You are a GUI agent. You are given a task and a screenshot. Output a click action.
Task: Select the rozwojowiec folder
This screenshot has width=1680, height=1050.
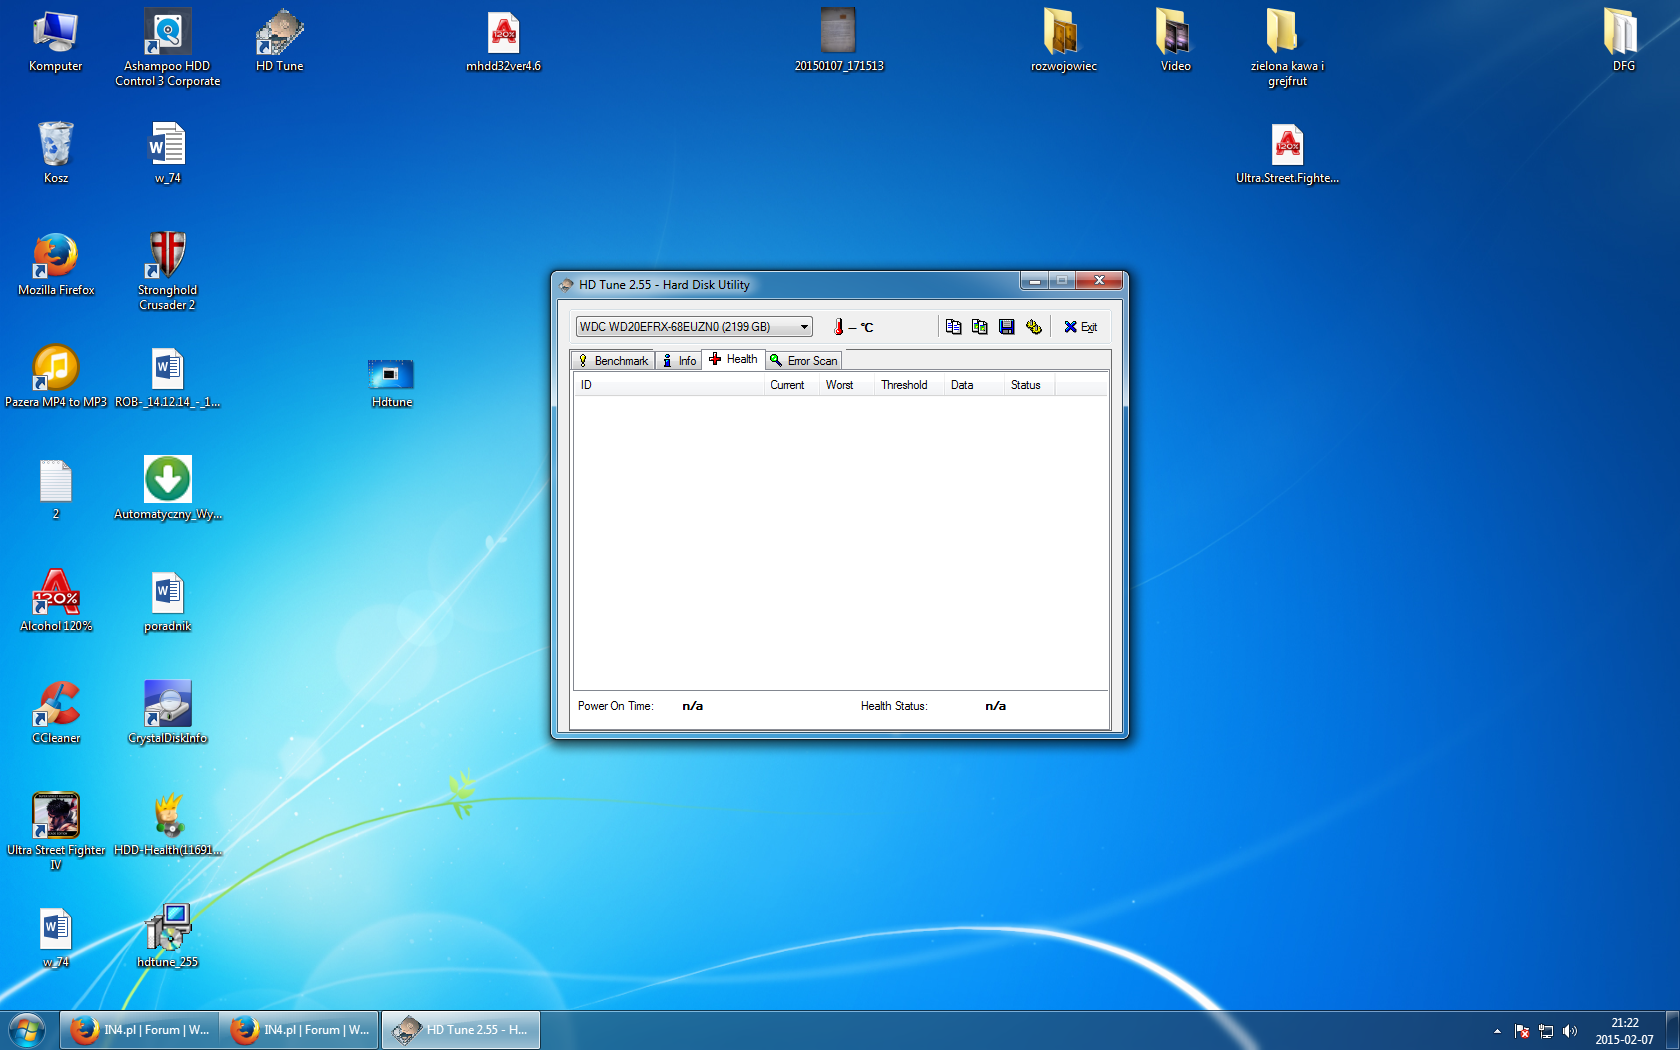coord(1063,41)
